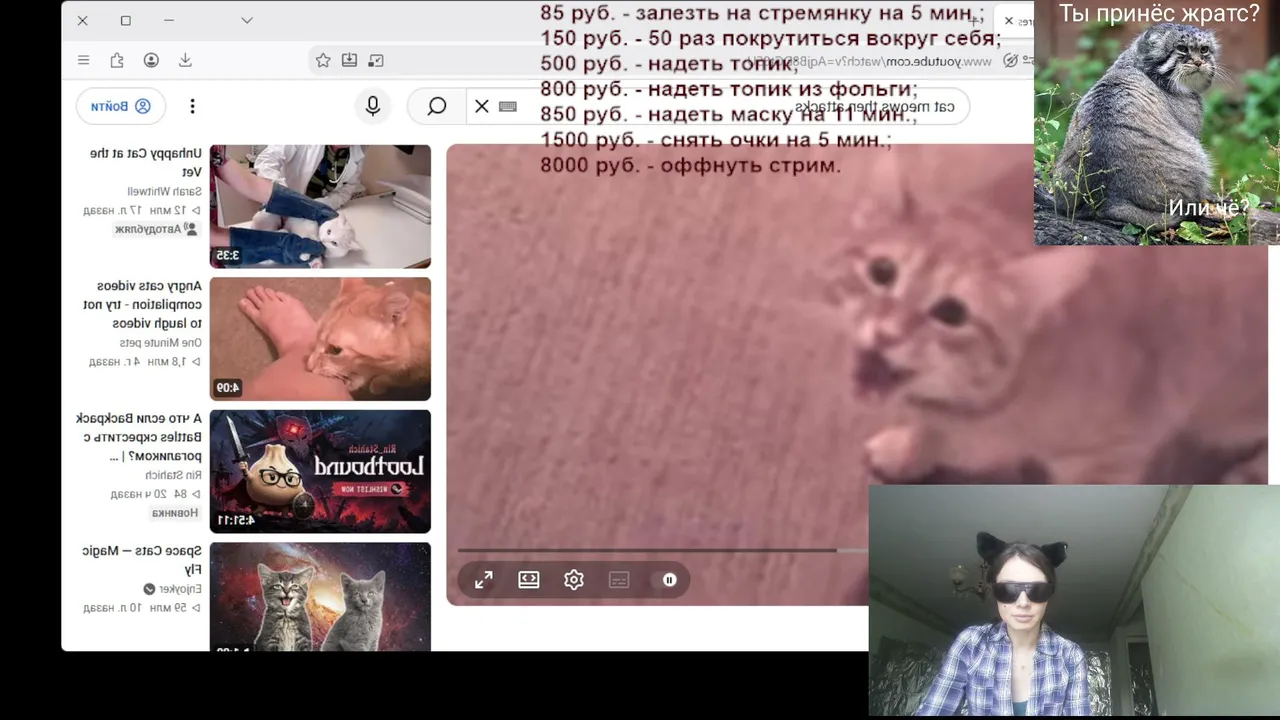Open the browser hamburger main menu
The width and height of the screenshot is (1280, 720).
click(83, 60)
